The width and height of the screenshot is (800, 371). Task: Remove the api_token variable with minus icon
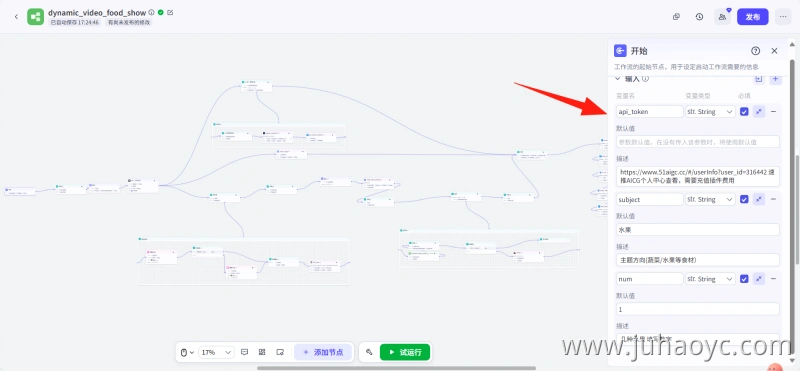[773, 111]
